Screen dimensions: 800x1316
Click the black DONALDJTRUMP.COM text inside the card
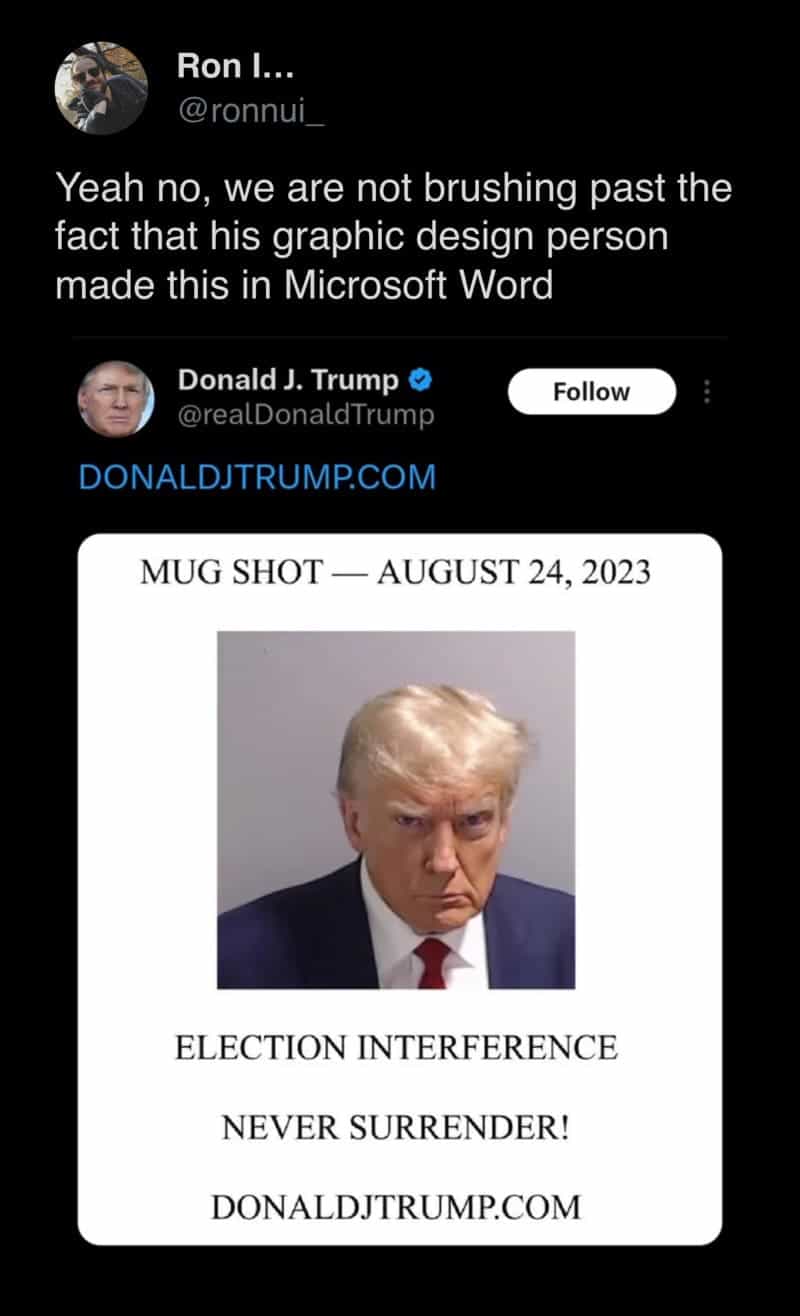point(396,1207)
